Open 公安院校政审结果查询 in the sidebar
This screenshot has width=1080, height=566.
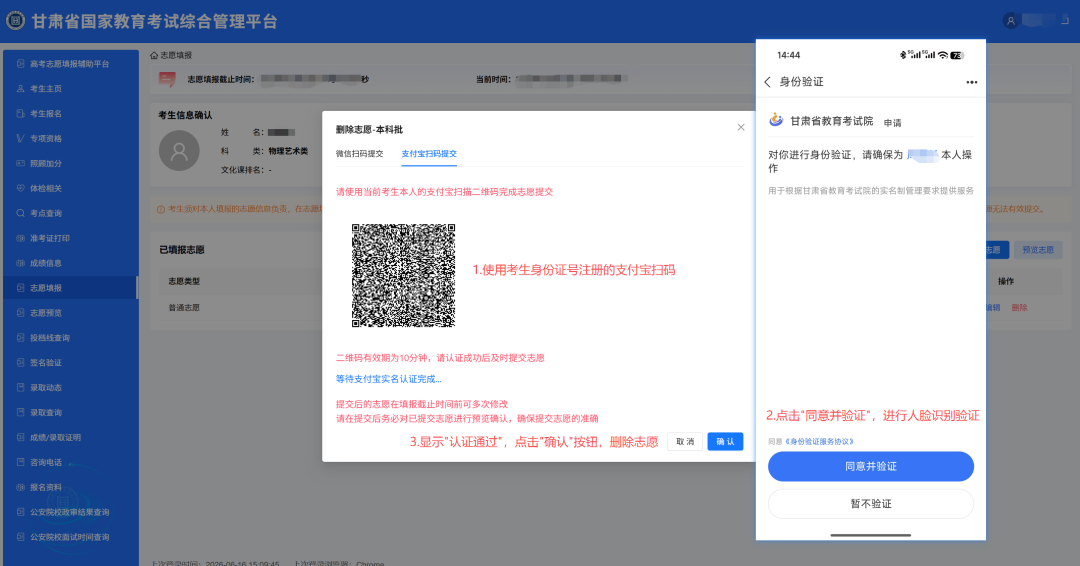[70, 512]
